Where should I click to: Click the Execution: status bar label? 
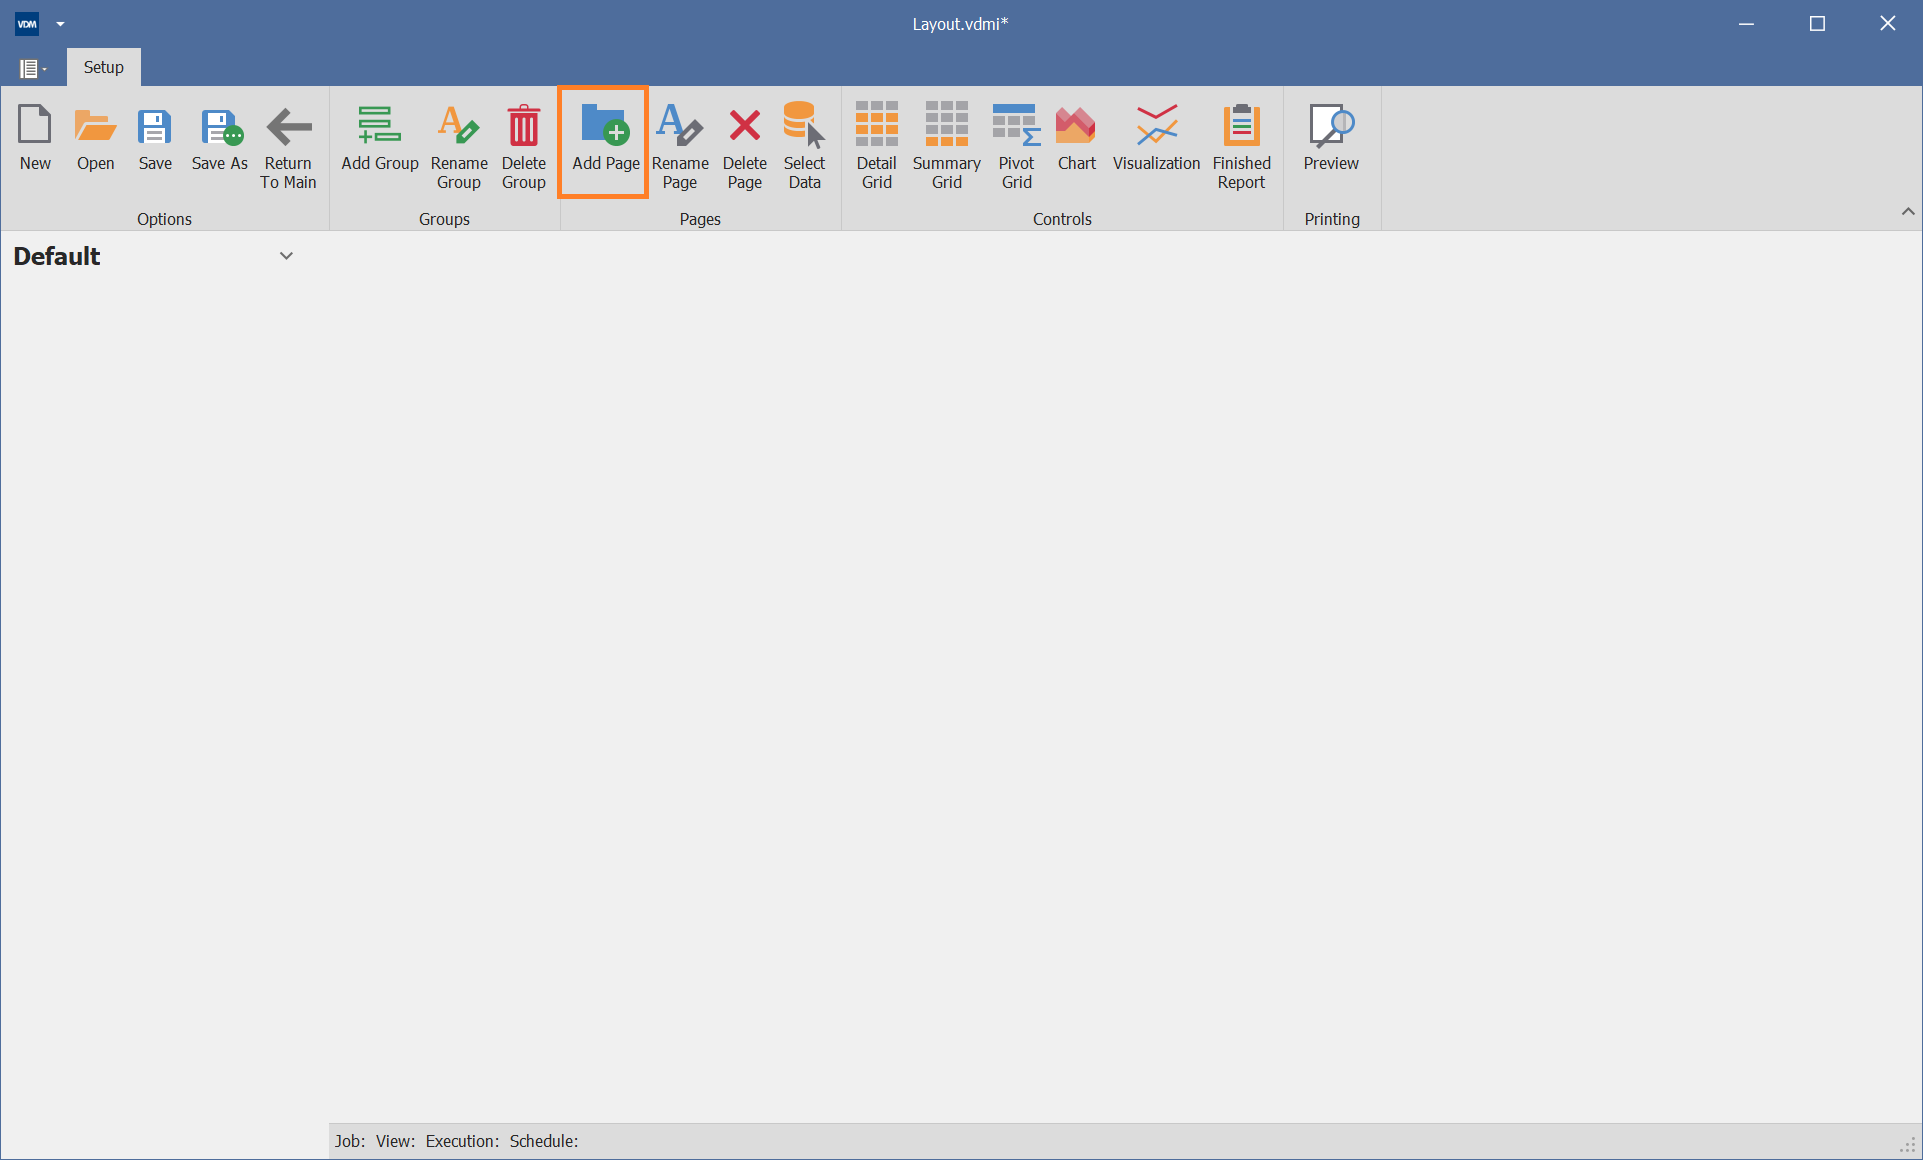[461, 1141]
